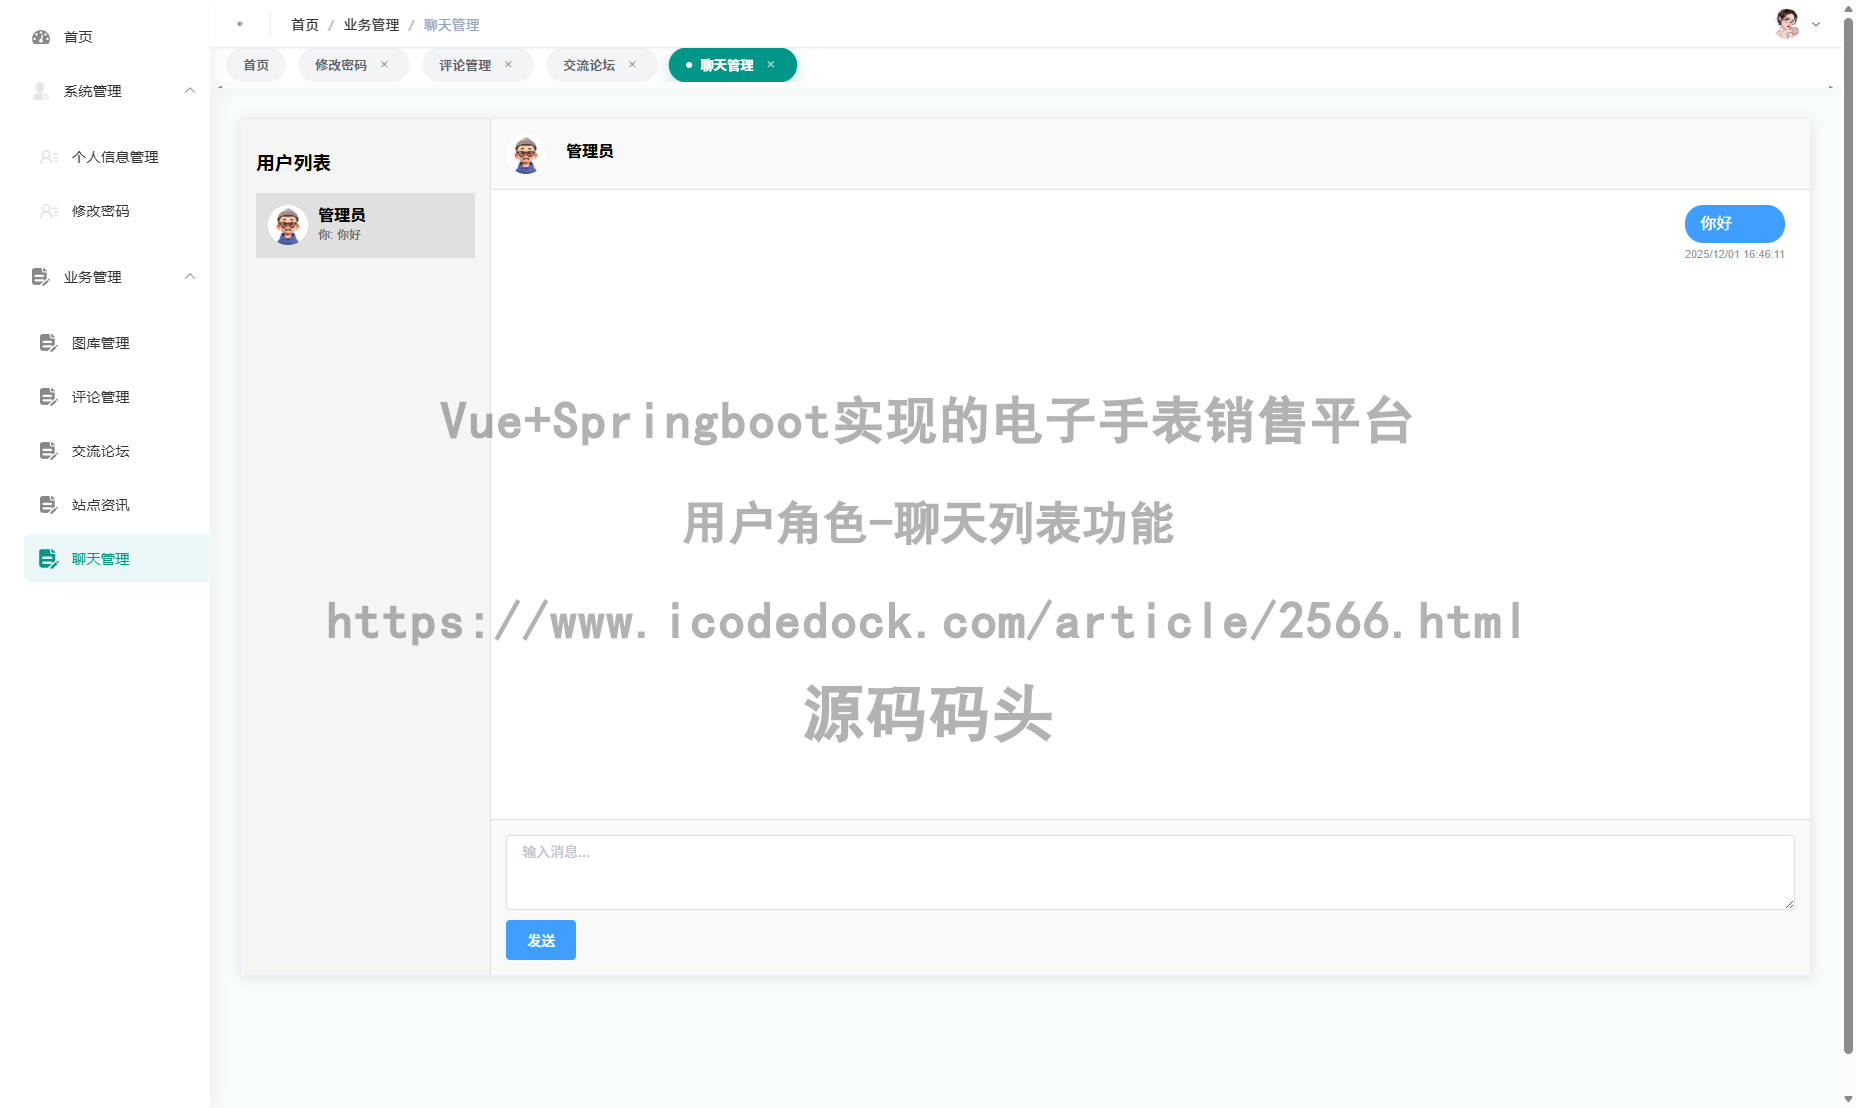Viewport: 1856px width, 1108px height.
Task: Click the sidebar collapse icon top left
Action: tap(240, 23)
